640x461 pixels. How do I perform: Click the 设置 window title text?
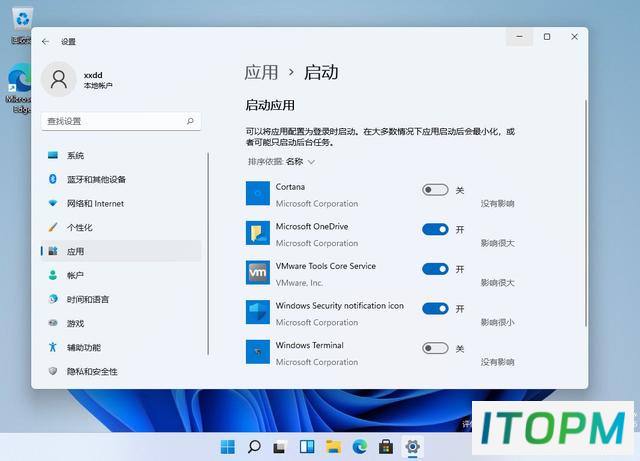pyautogui.click(x=68, y=42)
